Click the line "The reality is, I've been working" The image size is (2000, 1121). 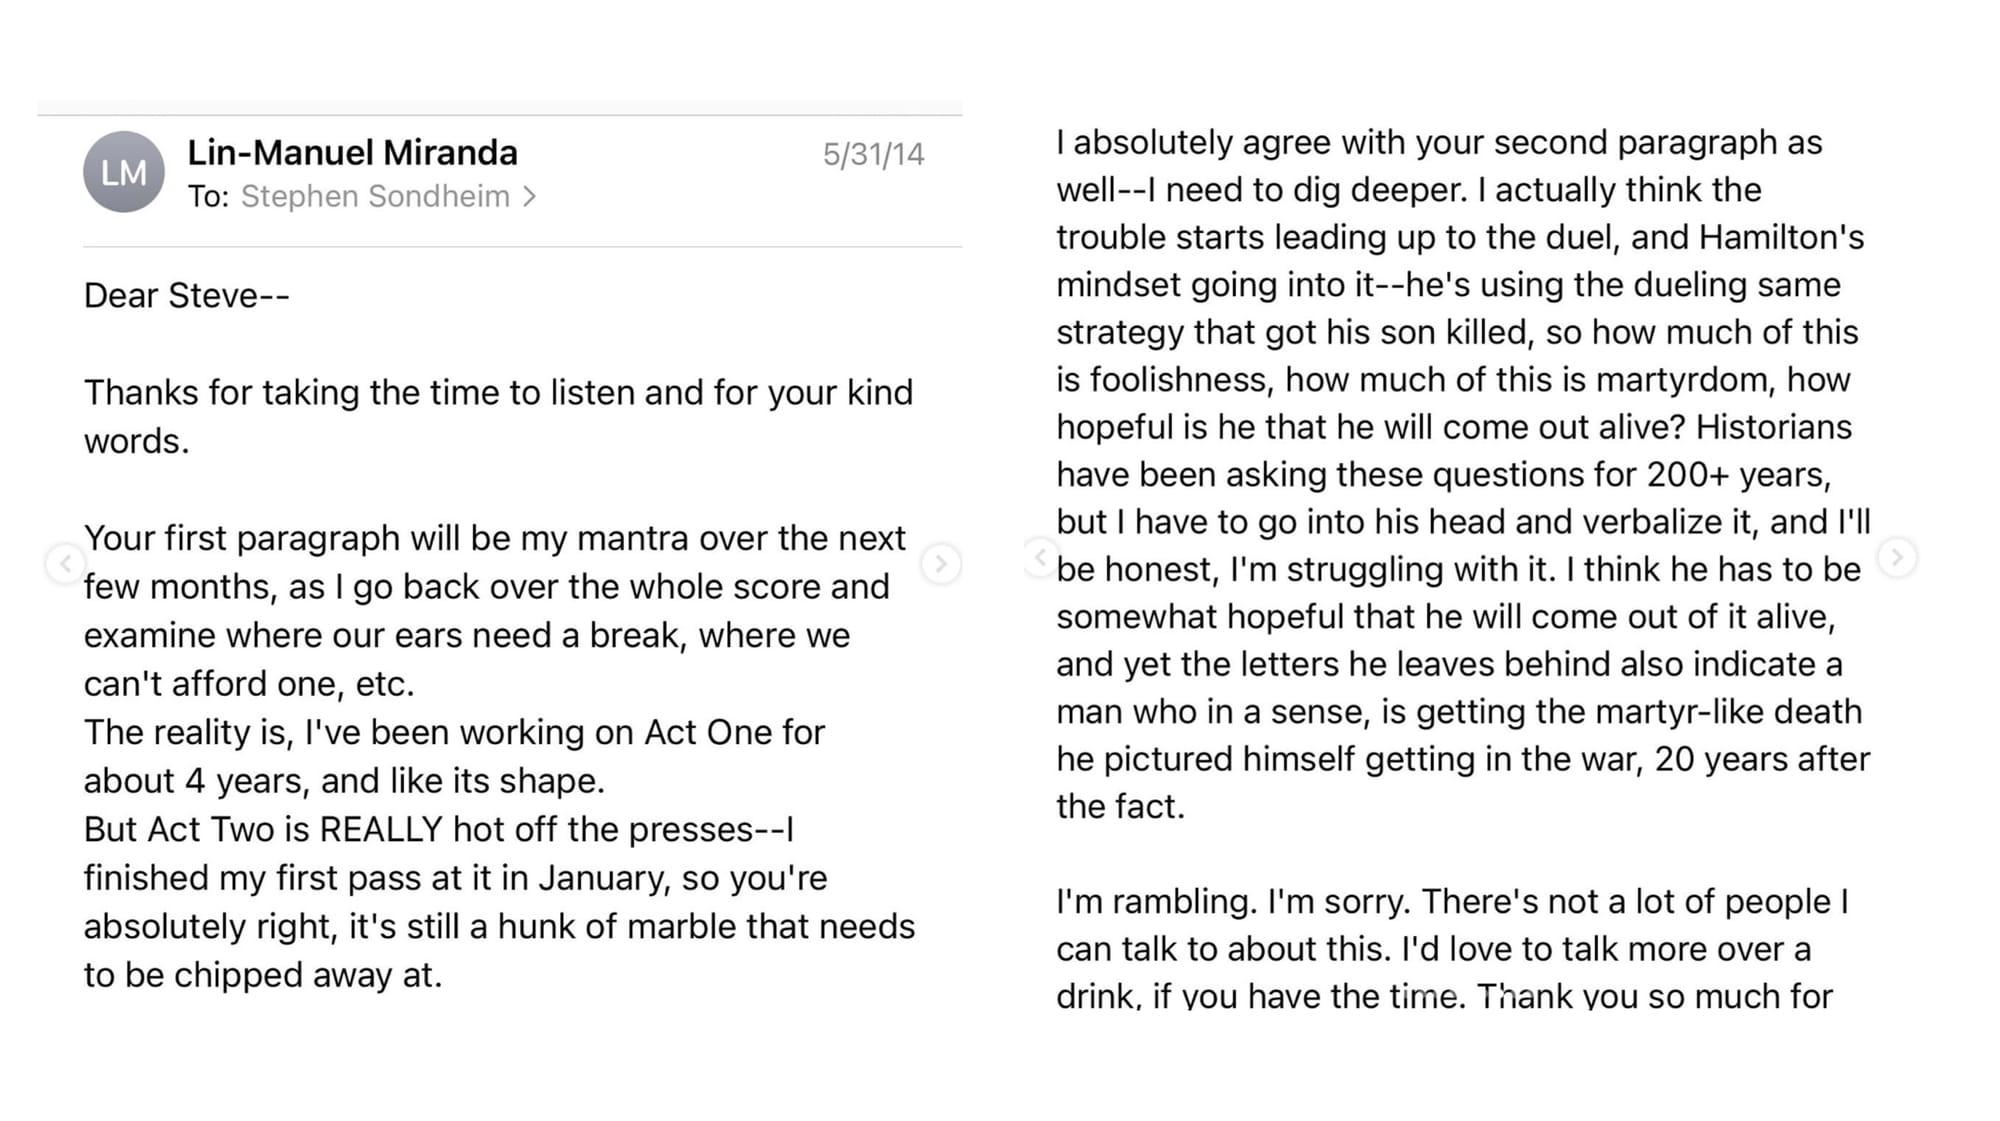pyautogui.click(x=454, y=733)
